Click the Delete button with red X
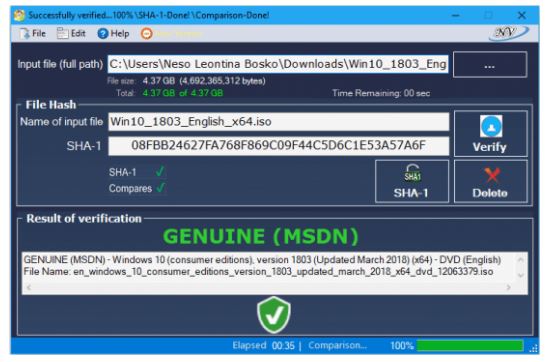 pyautogui.click(x=490, y=181)
